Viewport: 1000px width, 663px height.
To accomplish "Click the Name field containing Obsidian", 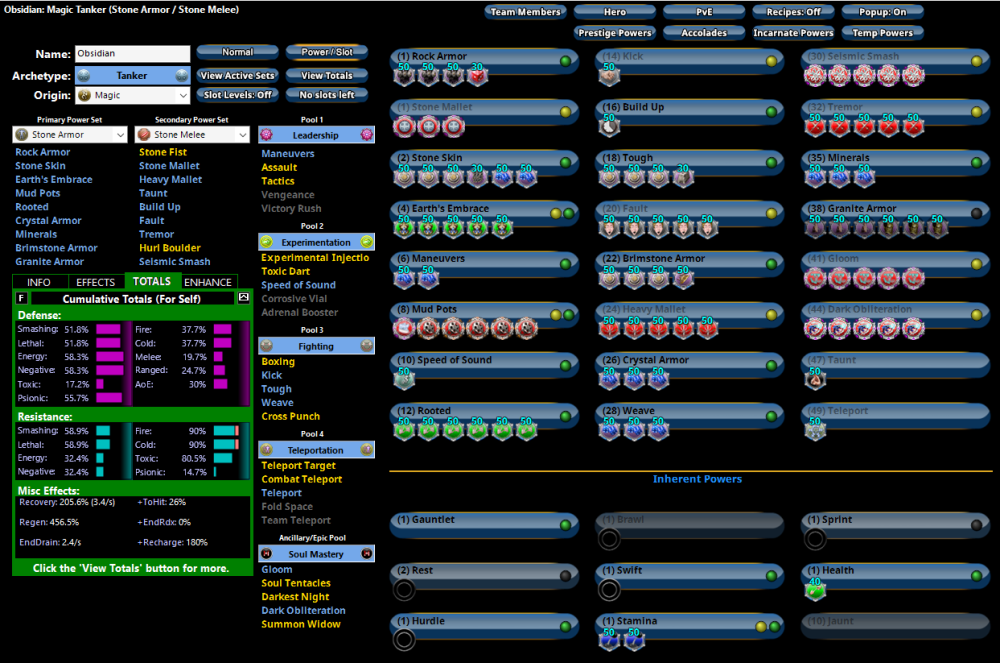I will point(132,54).
